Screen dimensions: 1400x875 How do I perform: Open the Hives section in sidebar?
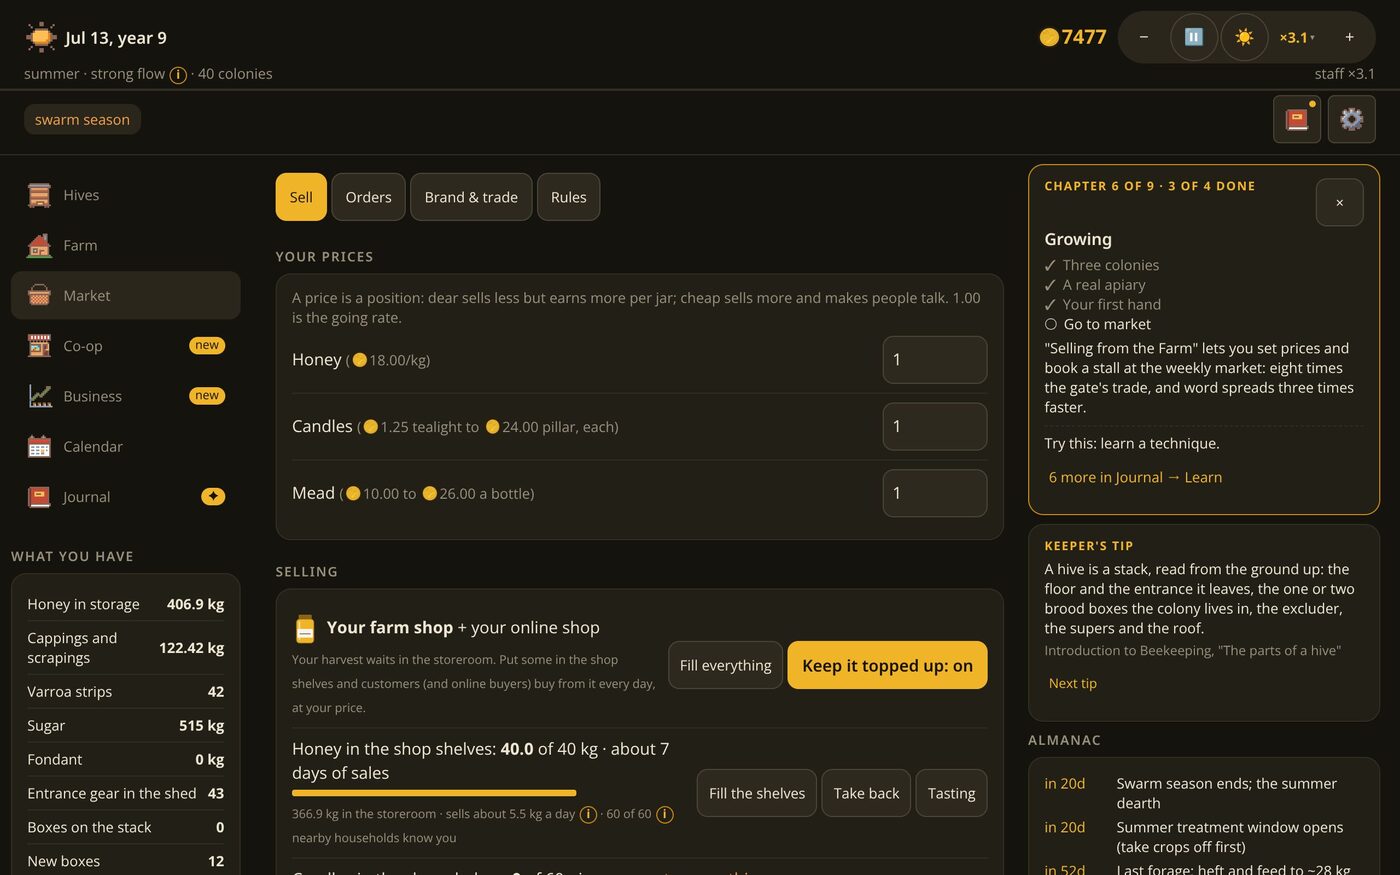[125, 195]
